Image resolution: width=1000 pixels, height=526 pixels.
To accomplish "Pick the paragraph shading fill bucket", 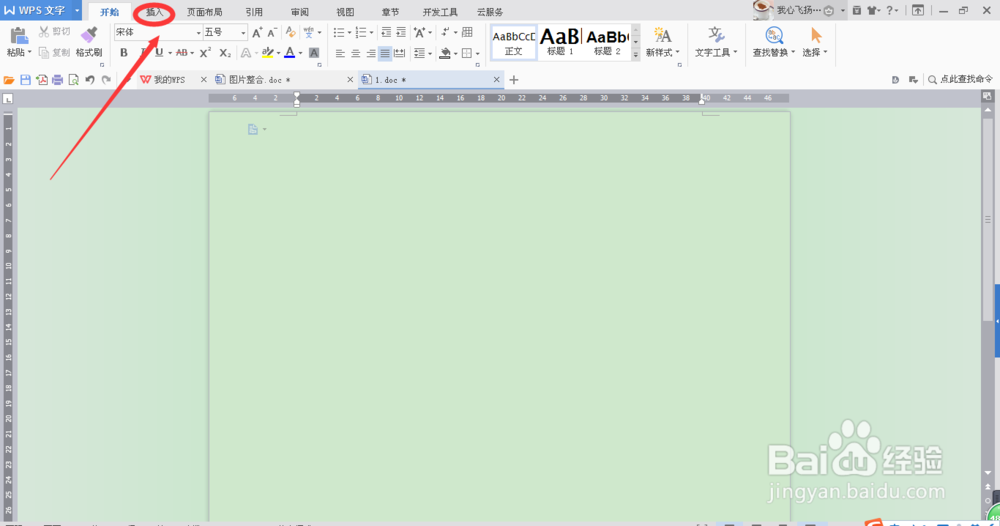I will 446,54.
